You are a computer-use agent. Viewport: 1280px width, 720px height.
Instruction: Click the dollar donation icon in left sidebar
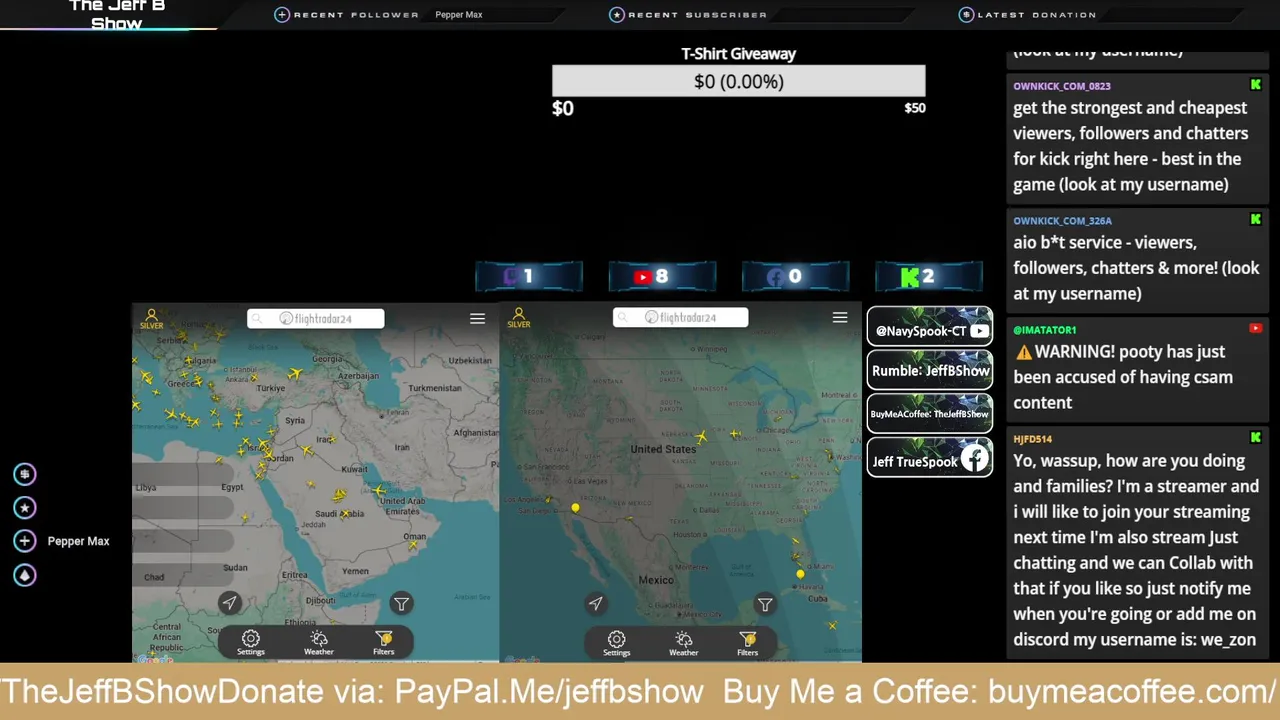[25, 474]
